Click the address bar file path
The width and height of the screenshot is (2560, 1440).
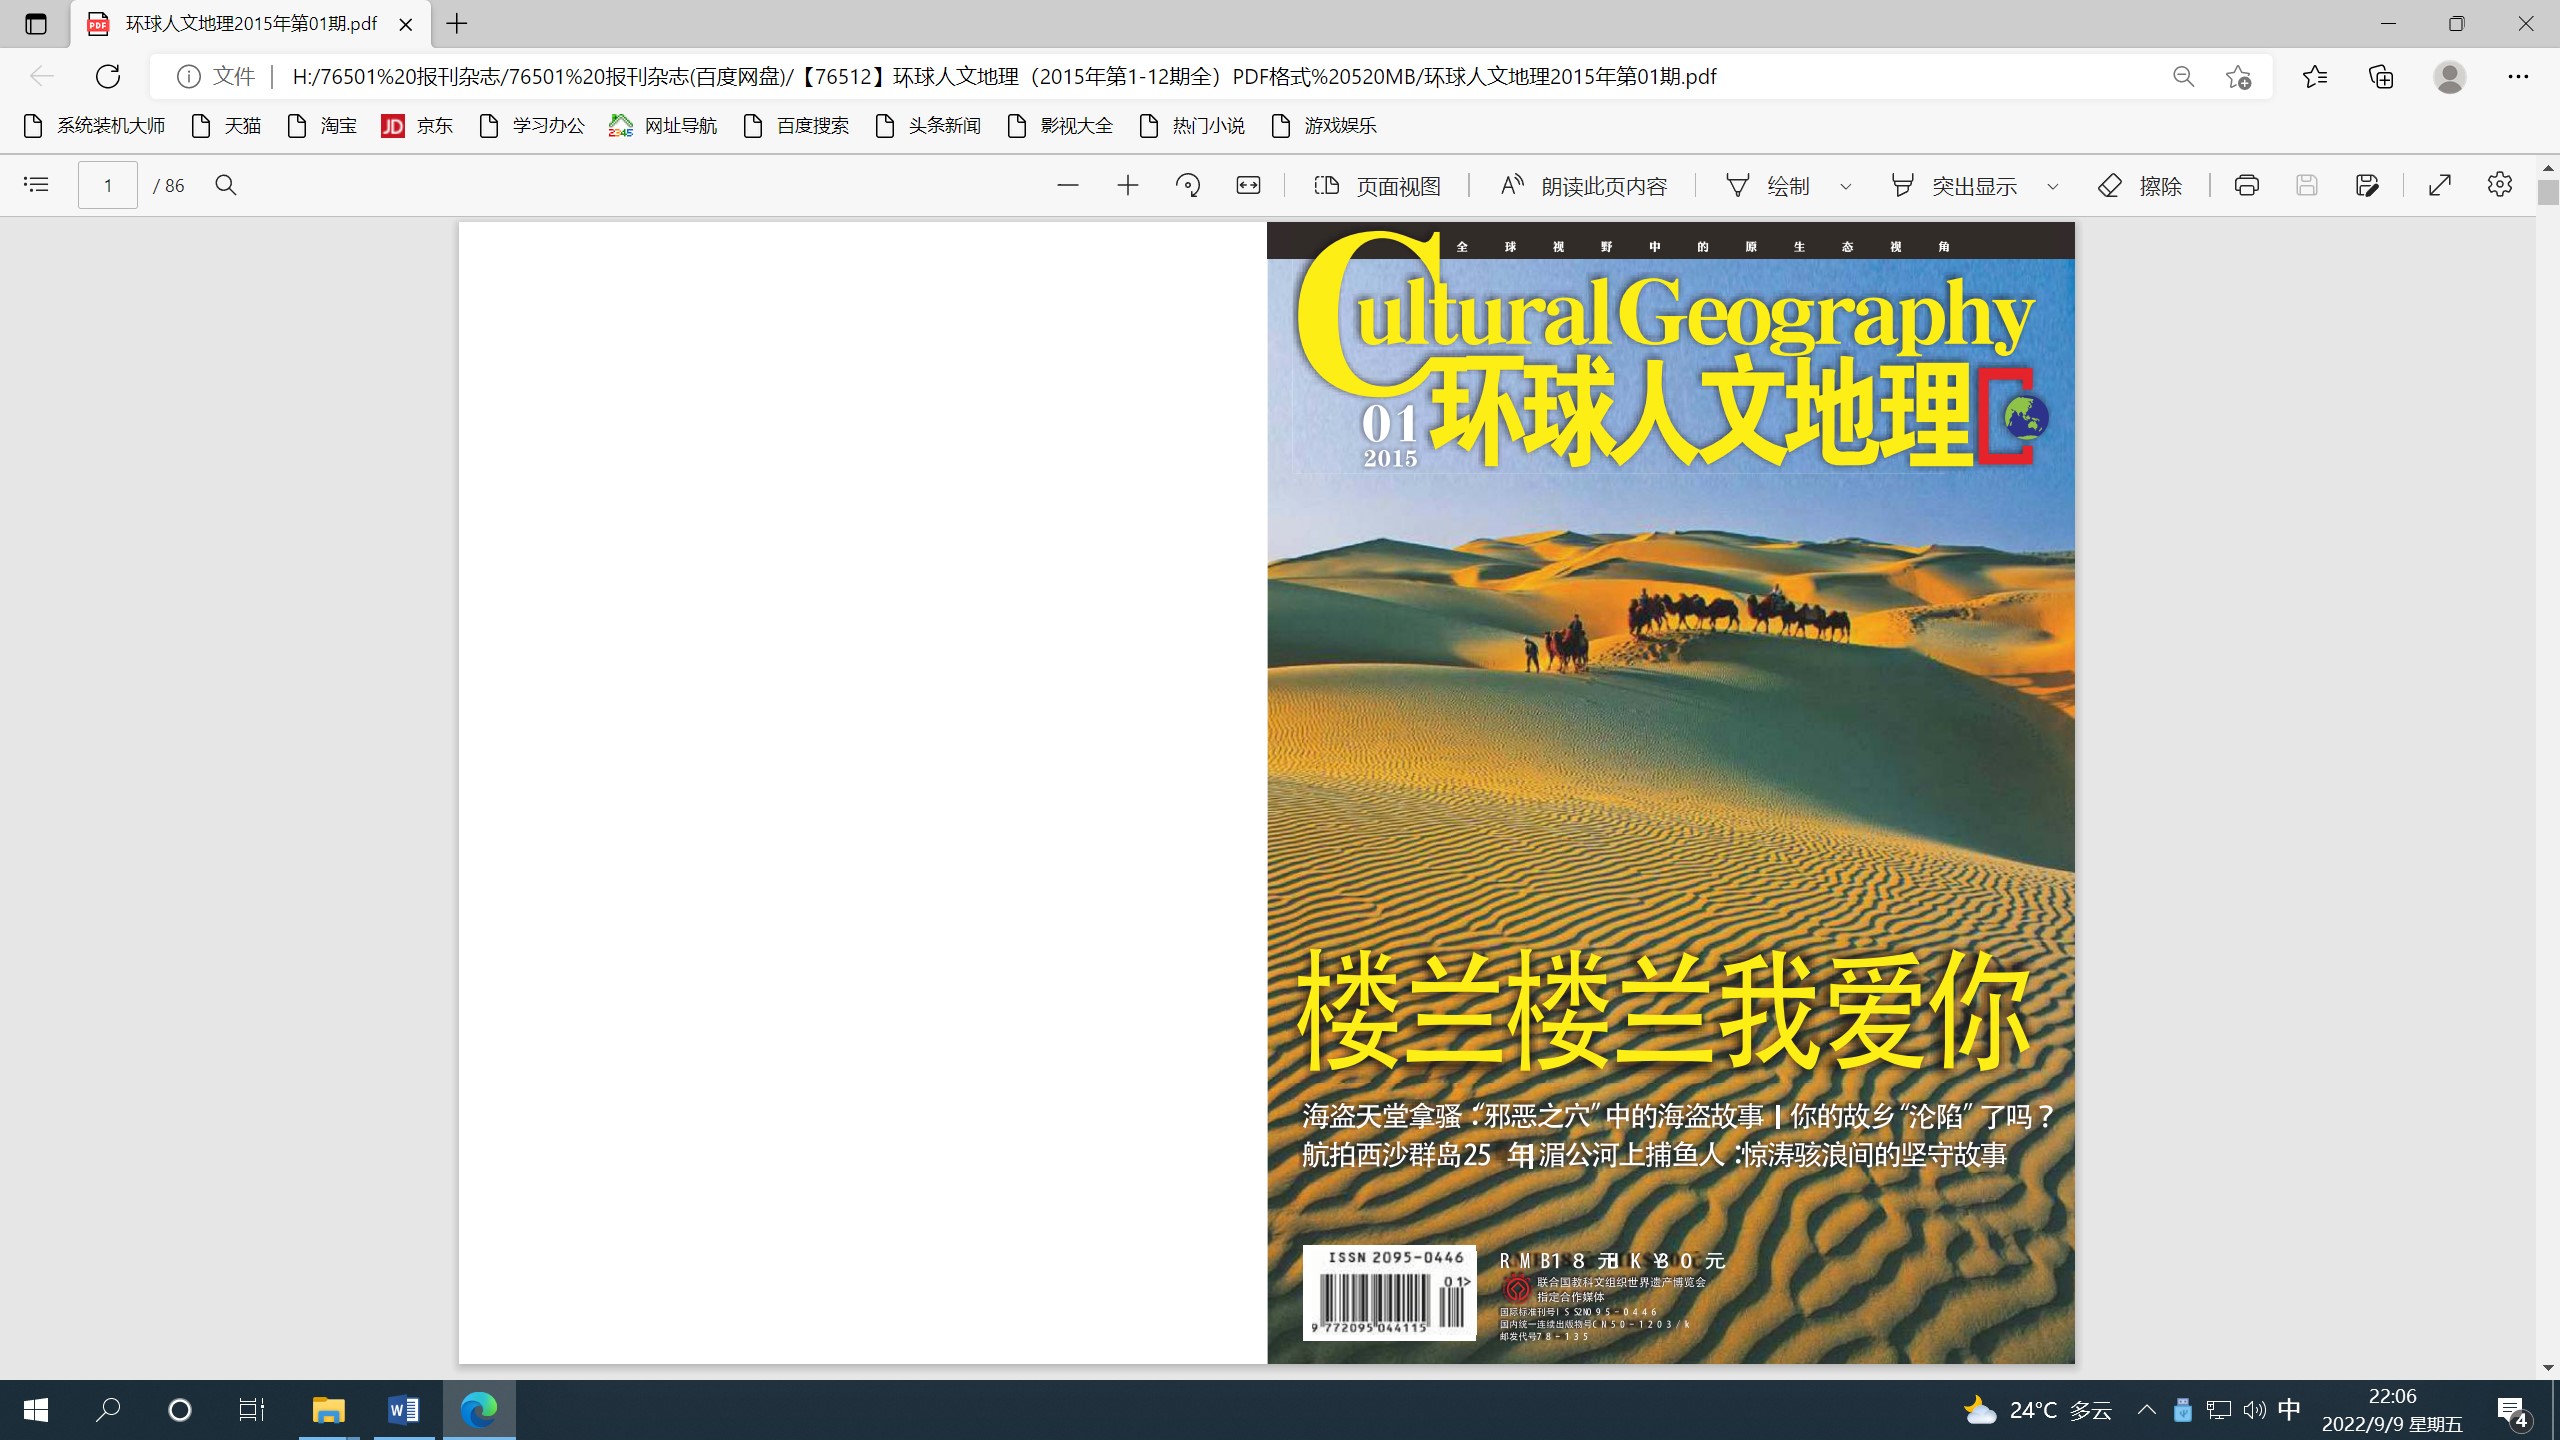[1004, 77]
